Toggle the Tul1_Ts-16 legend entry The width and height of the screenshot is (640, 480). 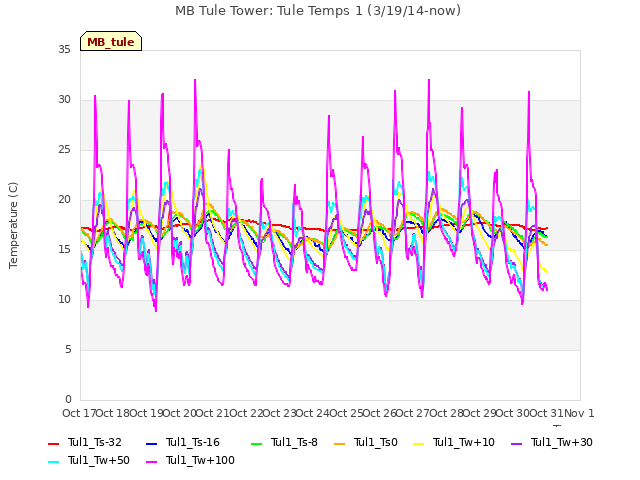(x=183, y=442)
